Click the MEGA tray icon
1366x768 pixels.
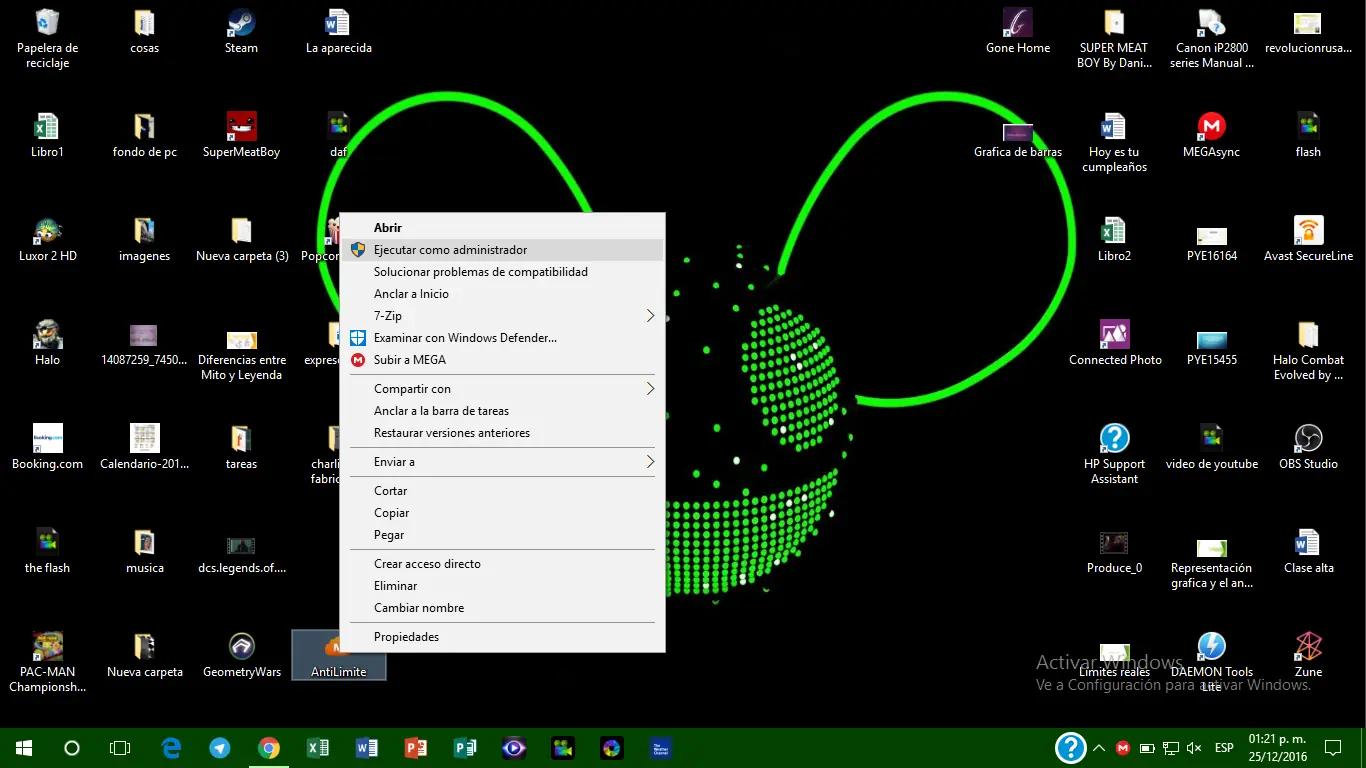point(1123,748)
